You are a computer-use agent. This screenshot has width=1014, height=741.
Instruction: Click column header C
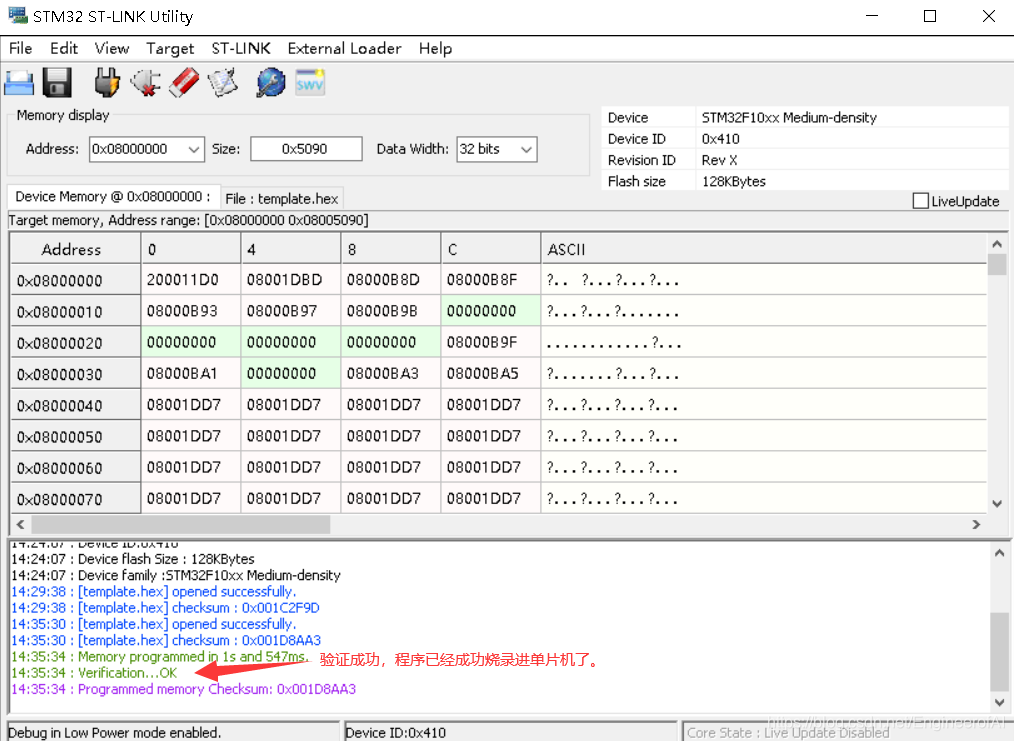point(491,248)
